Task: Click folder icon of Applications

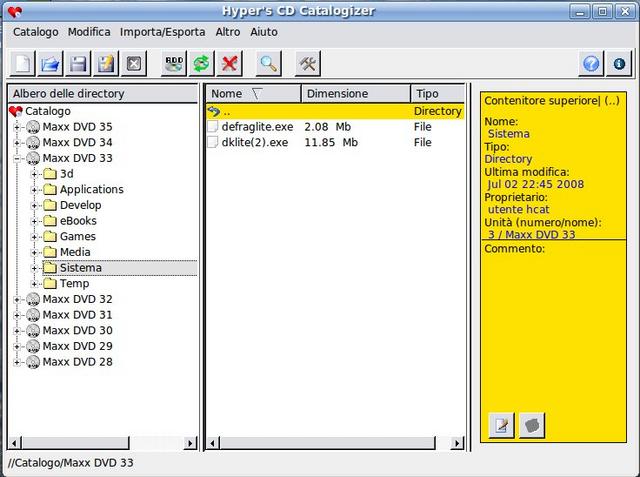Action: pyautogui.click(x=50, y=189)
